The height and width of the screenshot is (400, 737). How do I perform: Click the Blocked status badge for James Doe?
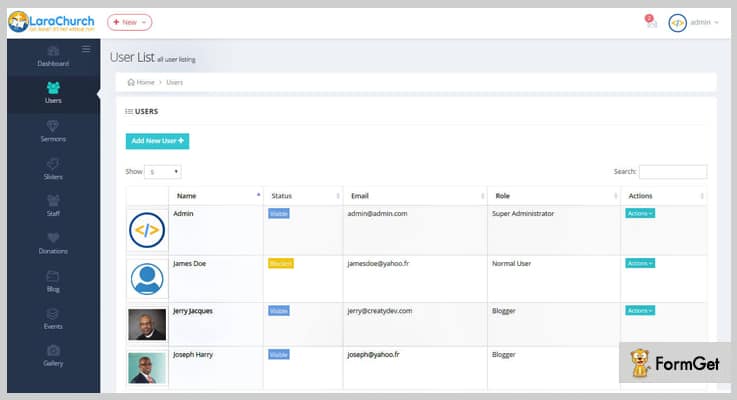click(281, 264)
